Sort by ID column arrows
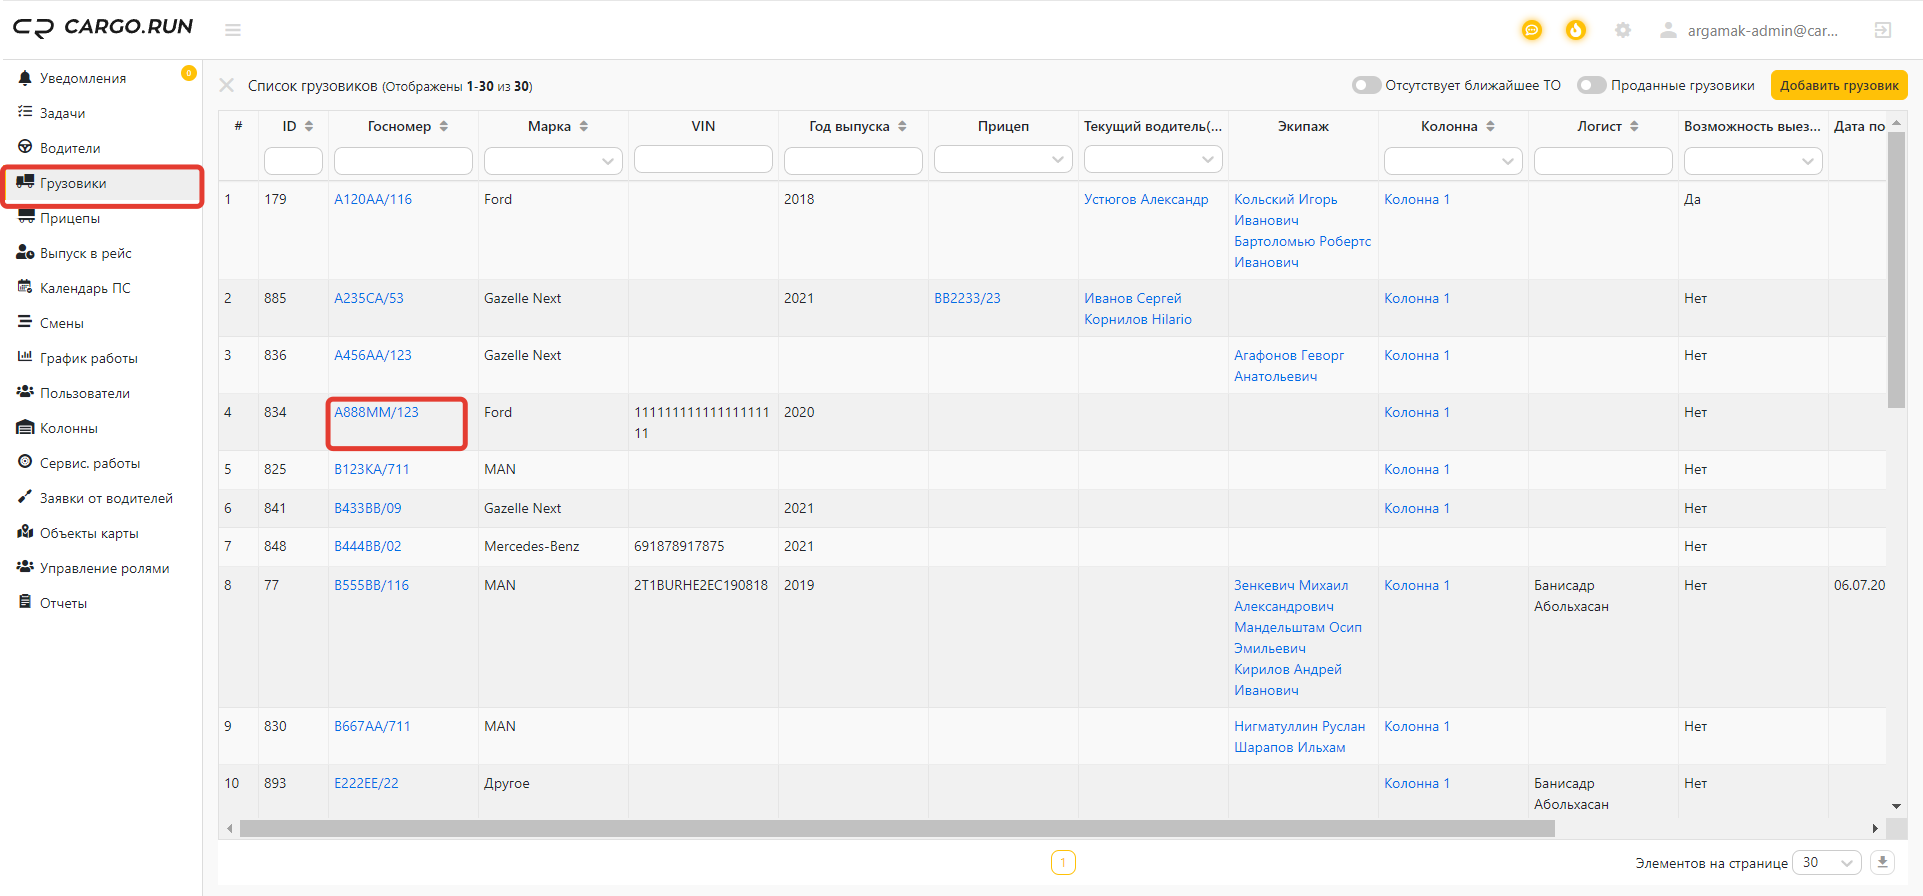The width and height of the screenshot is (1923, 896). pyautogui.click(x=309, y=126)
